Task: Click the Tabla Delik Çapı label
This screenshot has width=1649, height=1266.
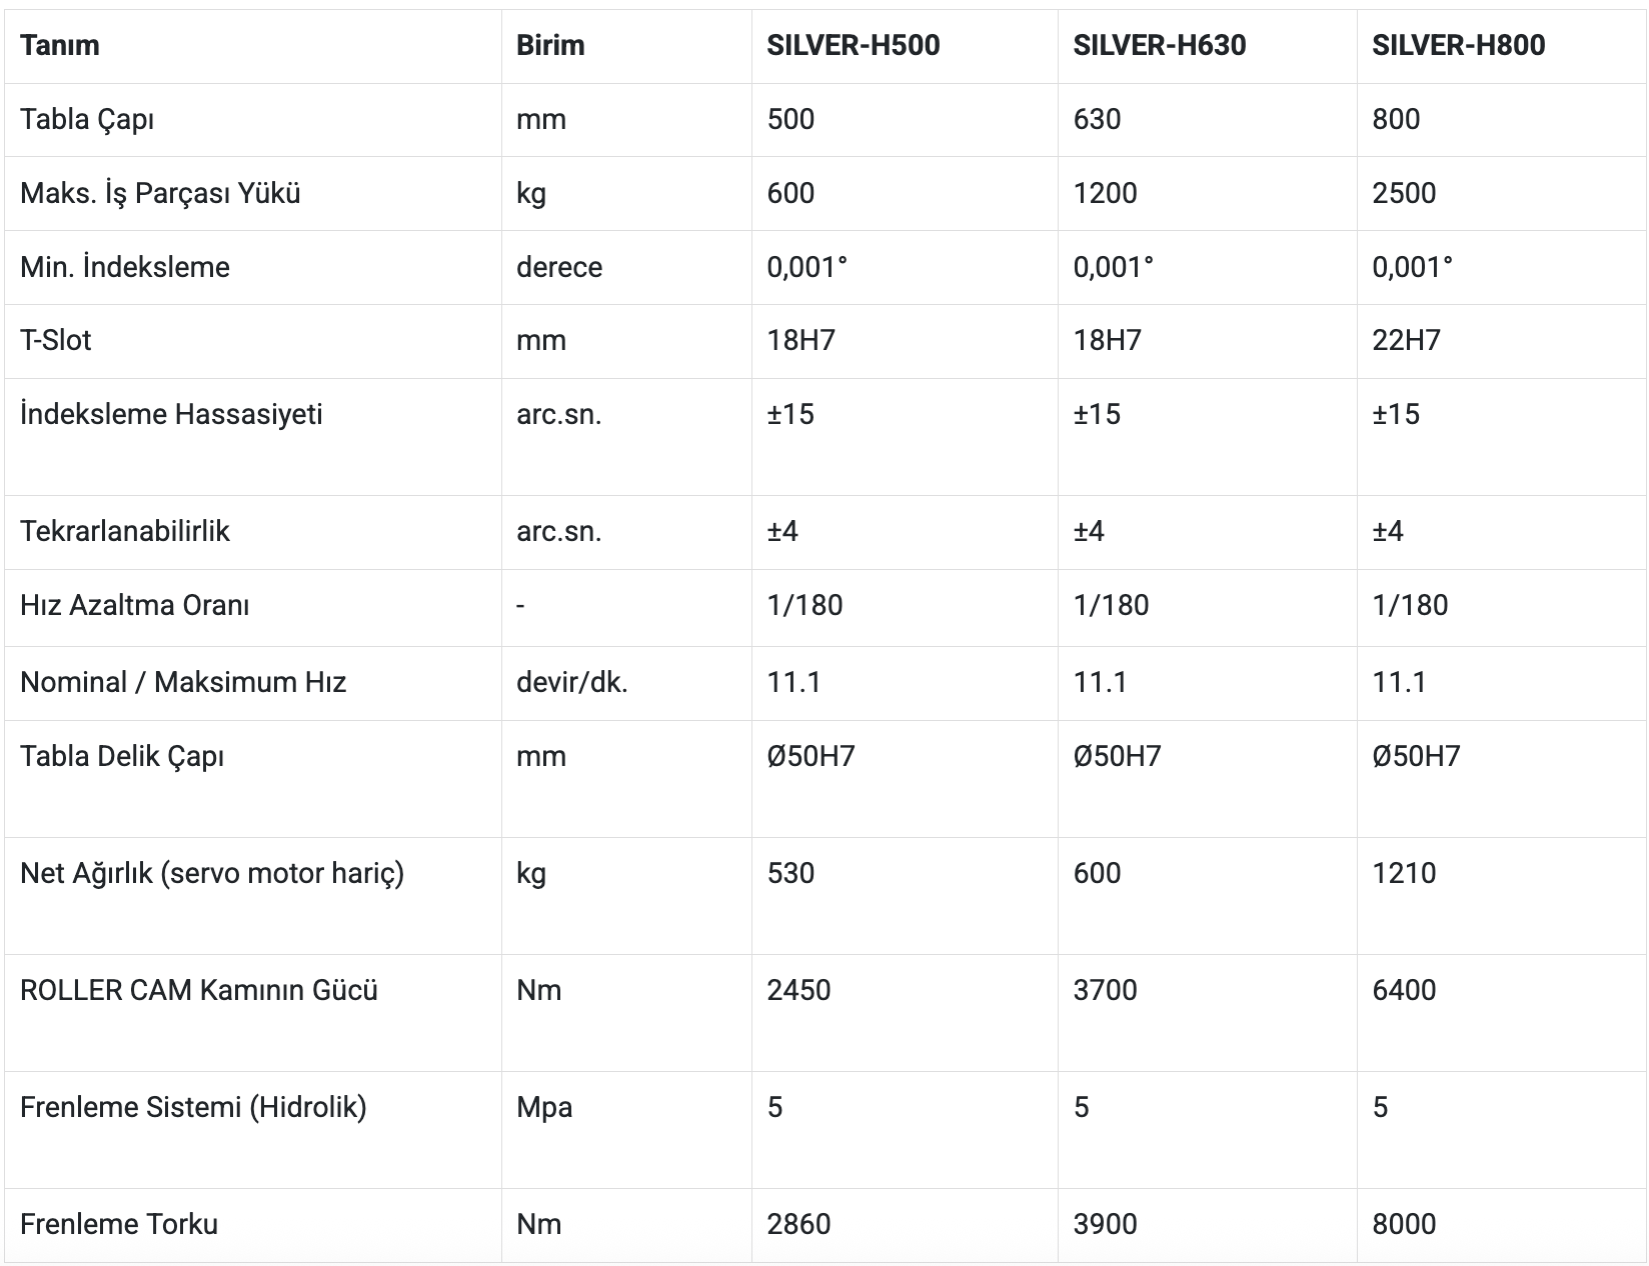Action: [x=122, y=757]
